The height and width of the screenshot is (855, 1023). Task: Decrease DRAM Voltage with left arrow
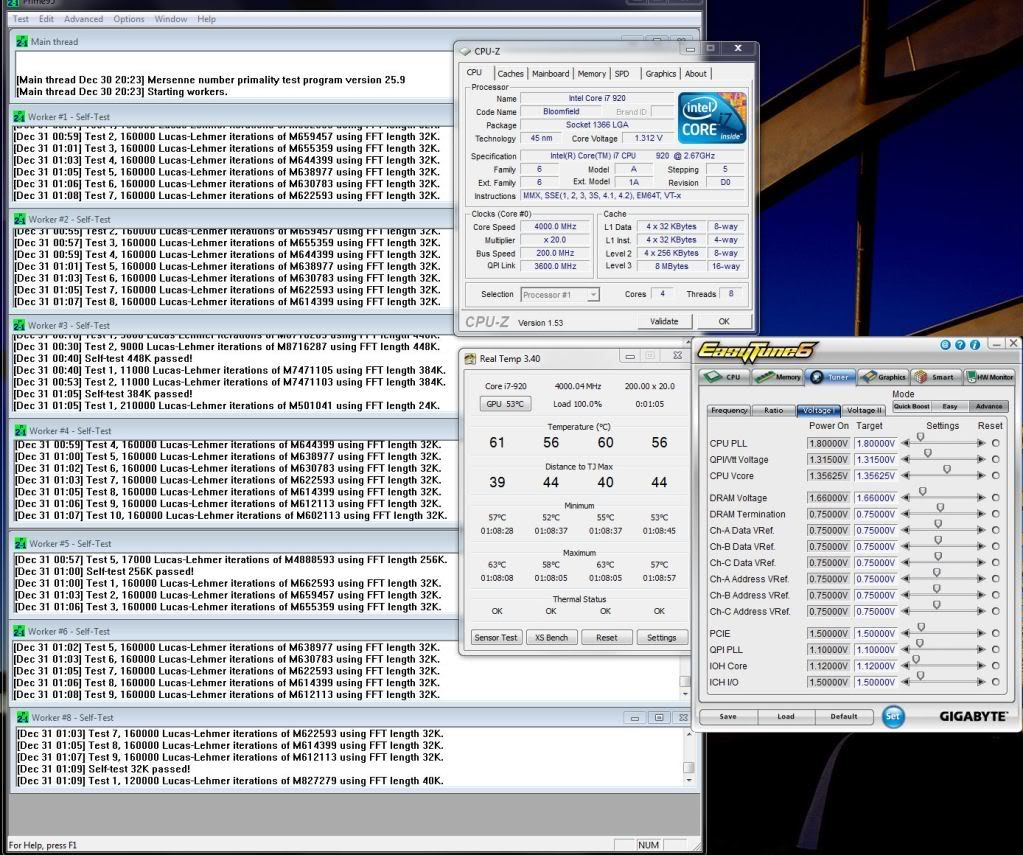click(x=906, y=497)
